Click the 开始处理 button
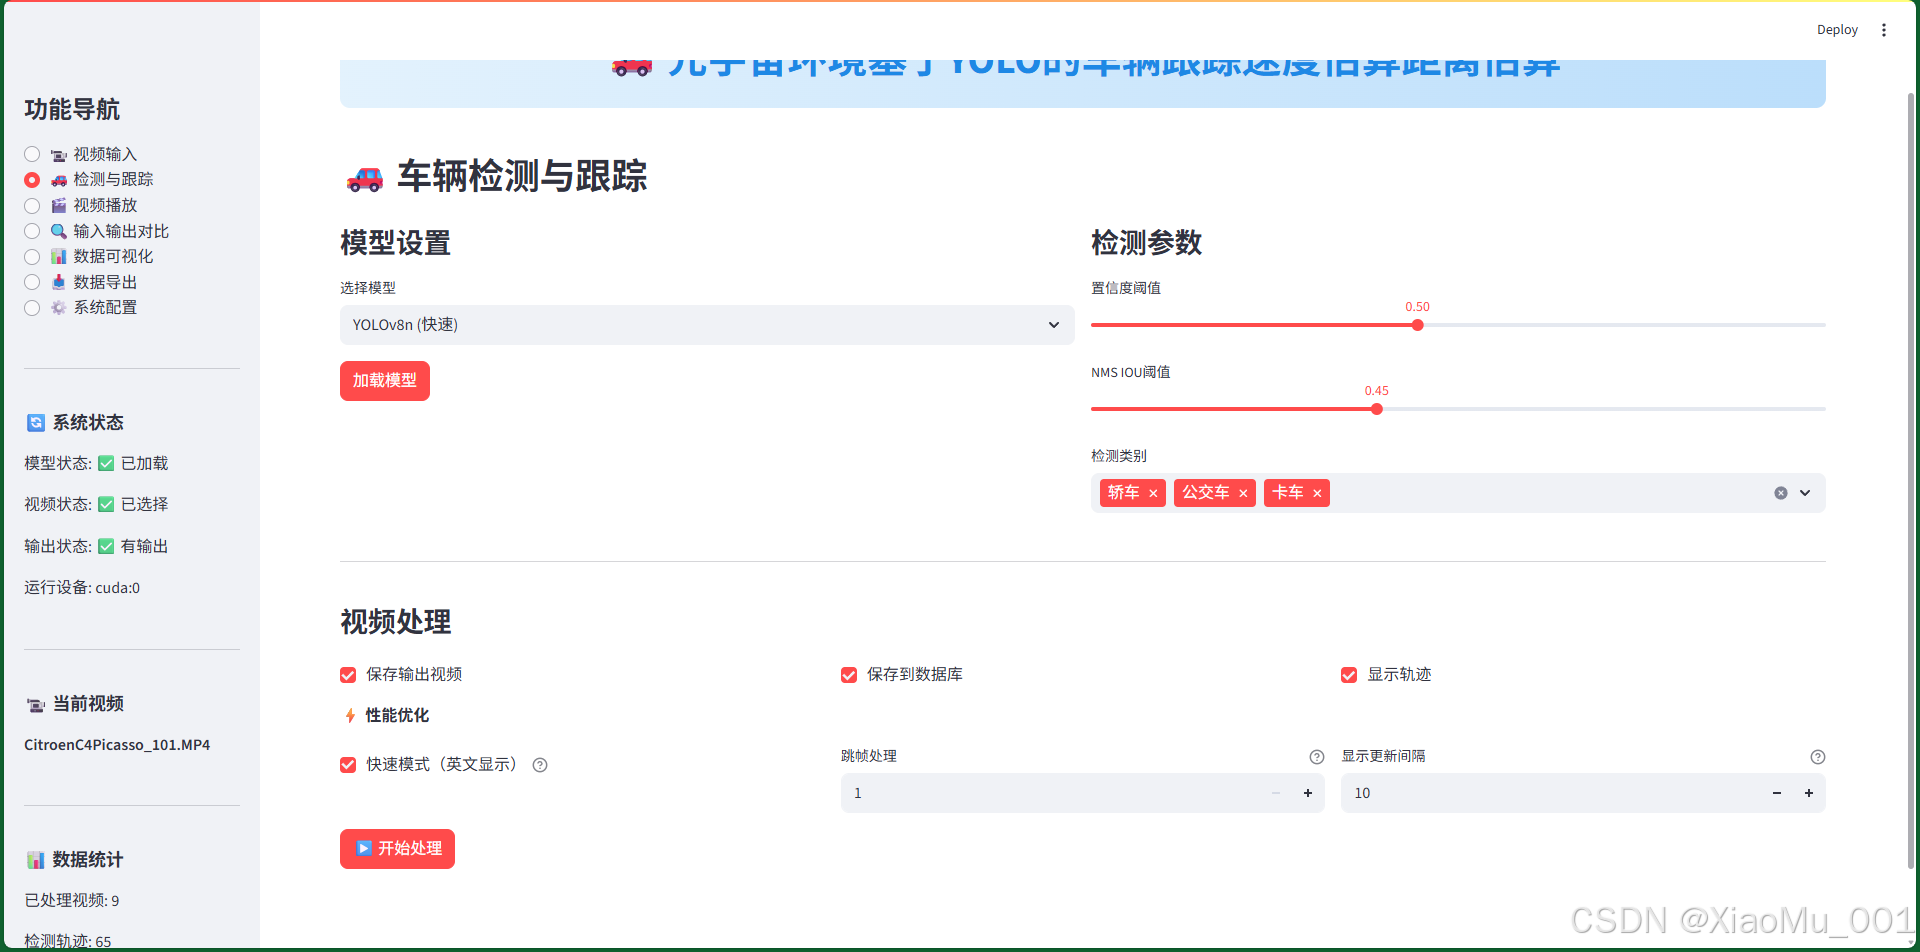The width and height of the screenshot is (1920, 952). (x=397, y=848)
